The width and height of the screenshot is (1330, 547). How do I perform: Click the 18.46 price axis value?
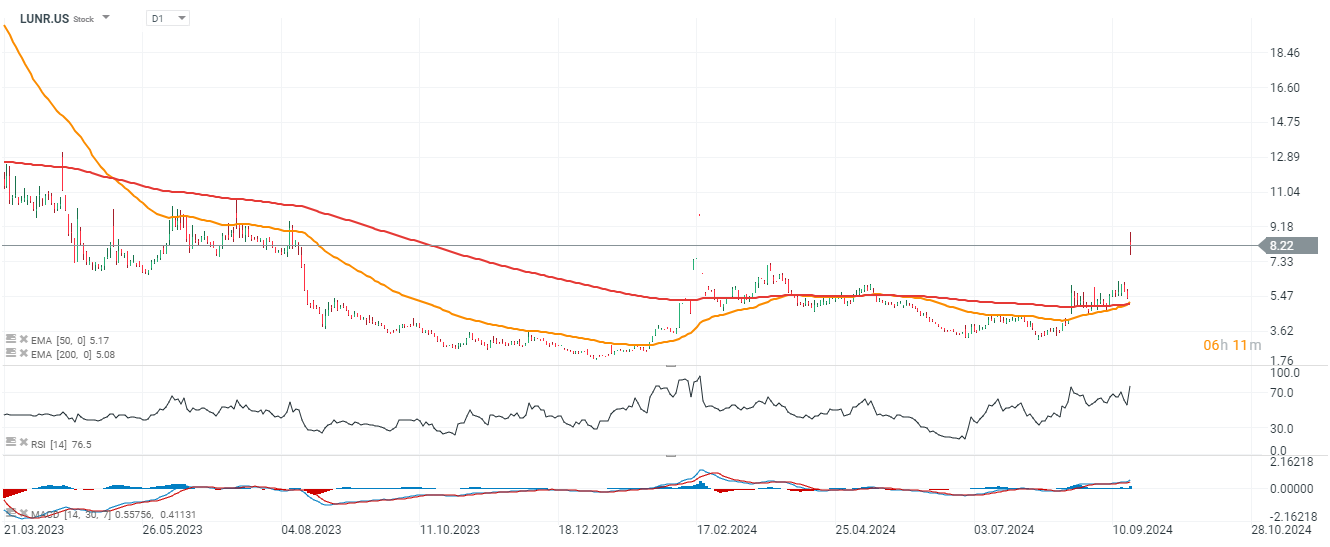click(1285, 53)
